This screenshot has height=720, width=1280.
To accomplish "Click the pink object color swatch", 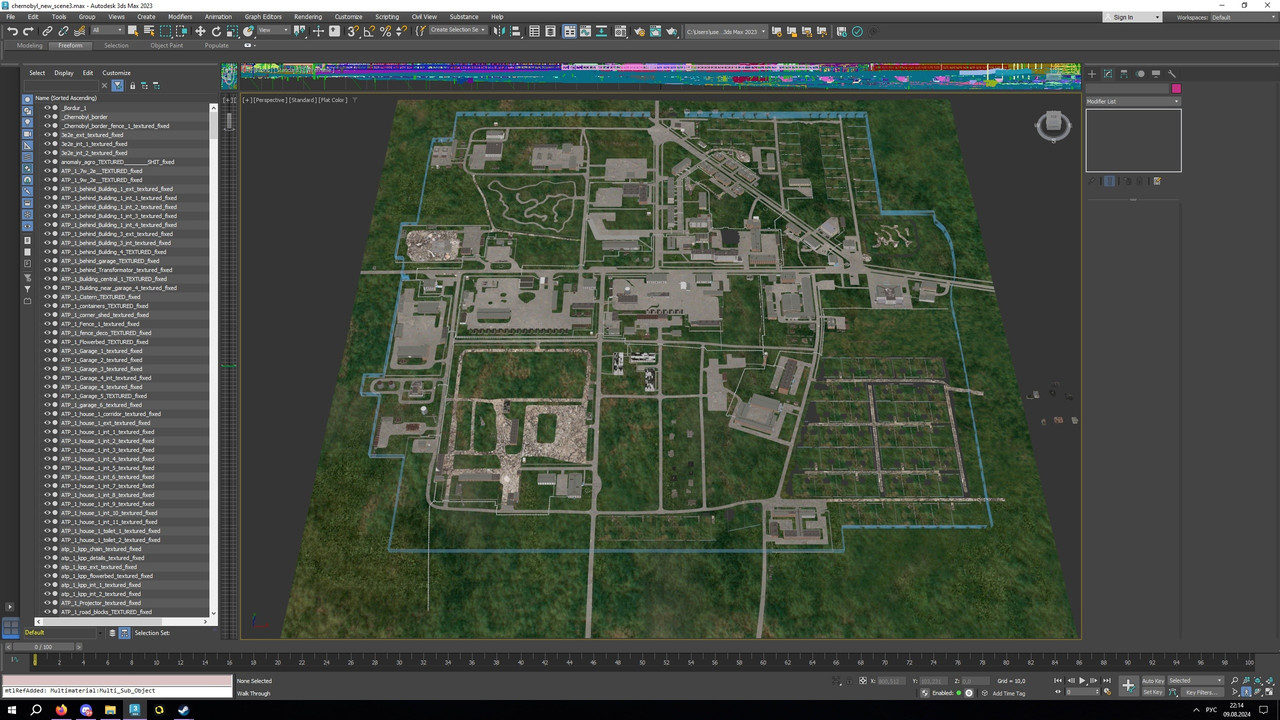I will point(1176,88).
